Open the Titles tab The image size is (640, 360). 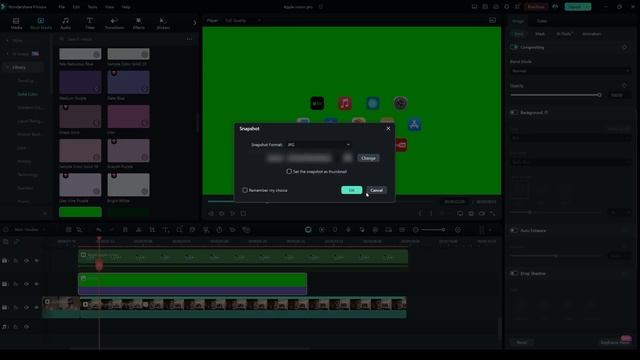point(90,23)
